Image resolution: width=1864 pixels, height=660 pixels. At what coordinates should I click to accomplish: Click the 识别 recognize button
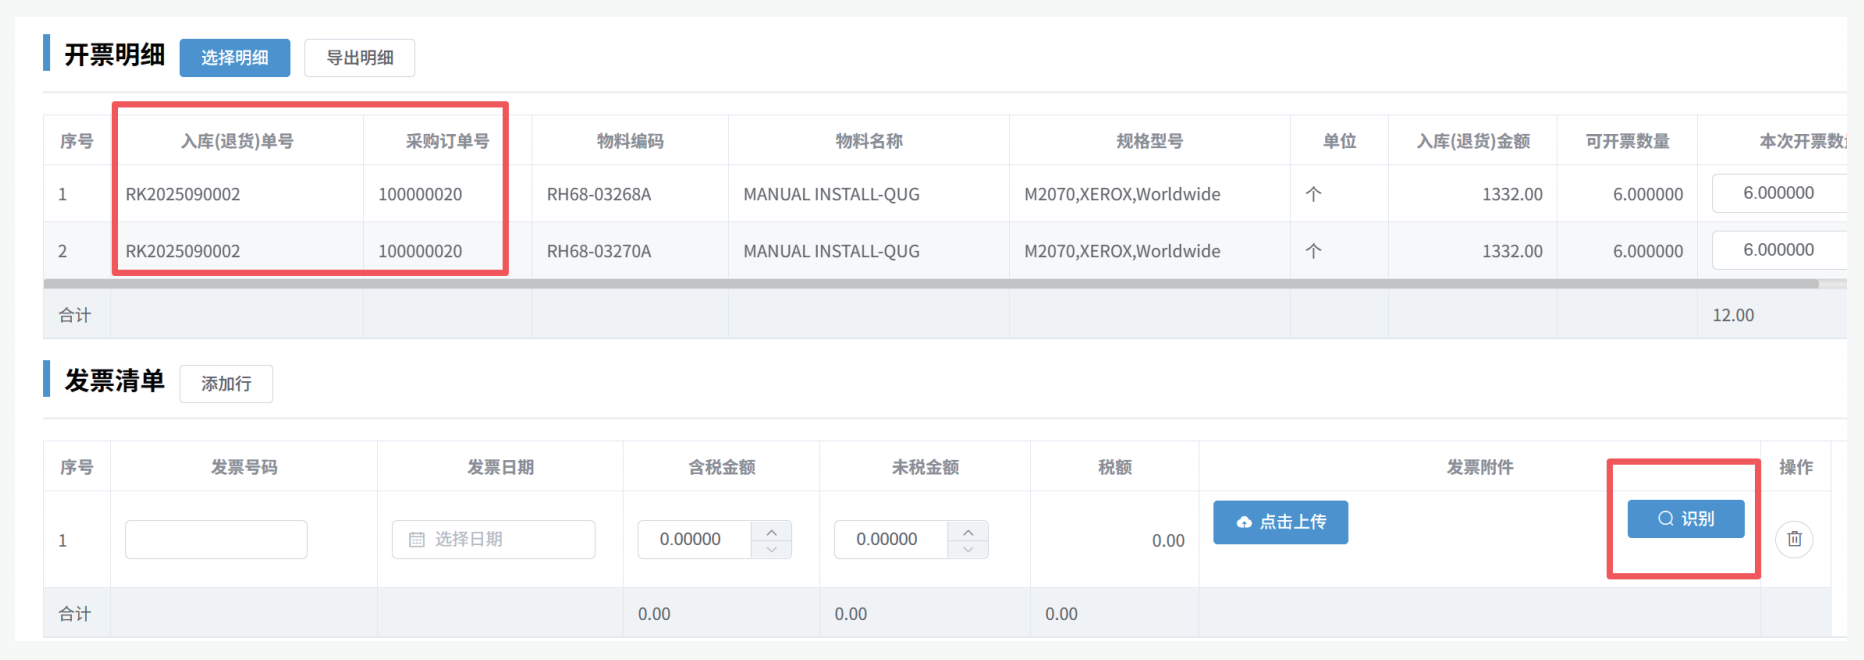1685,519
